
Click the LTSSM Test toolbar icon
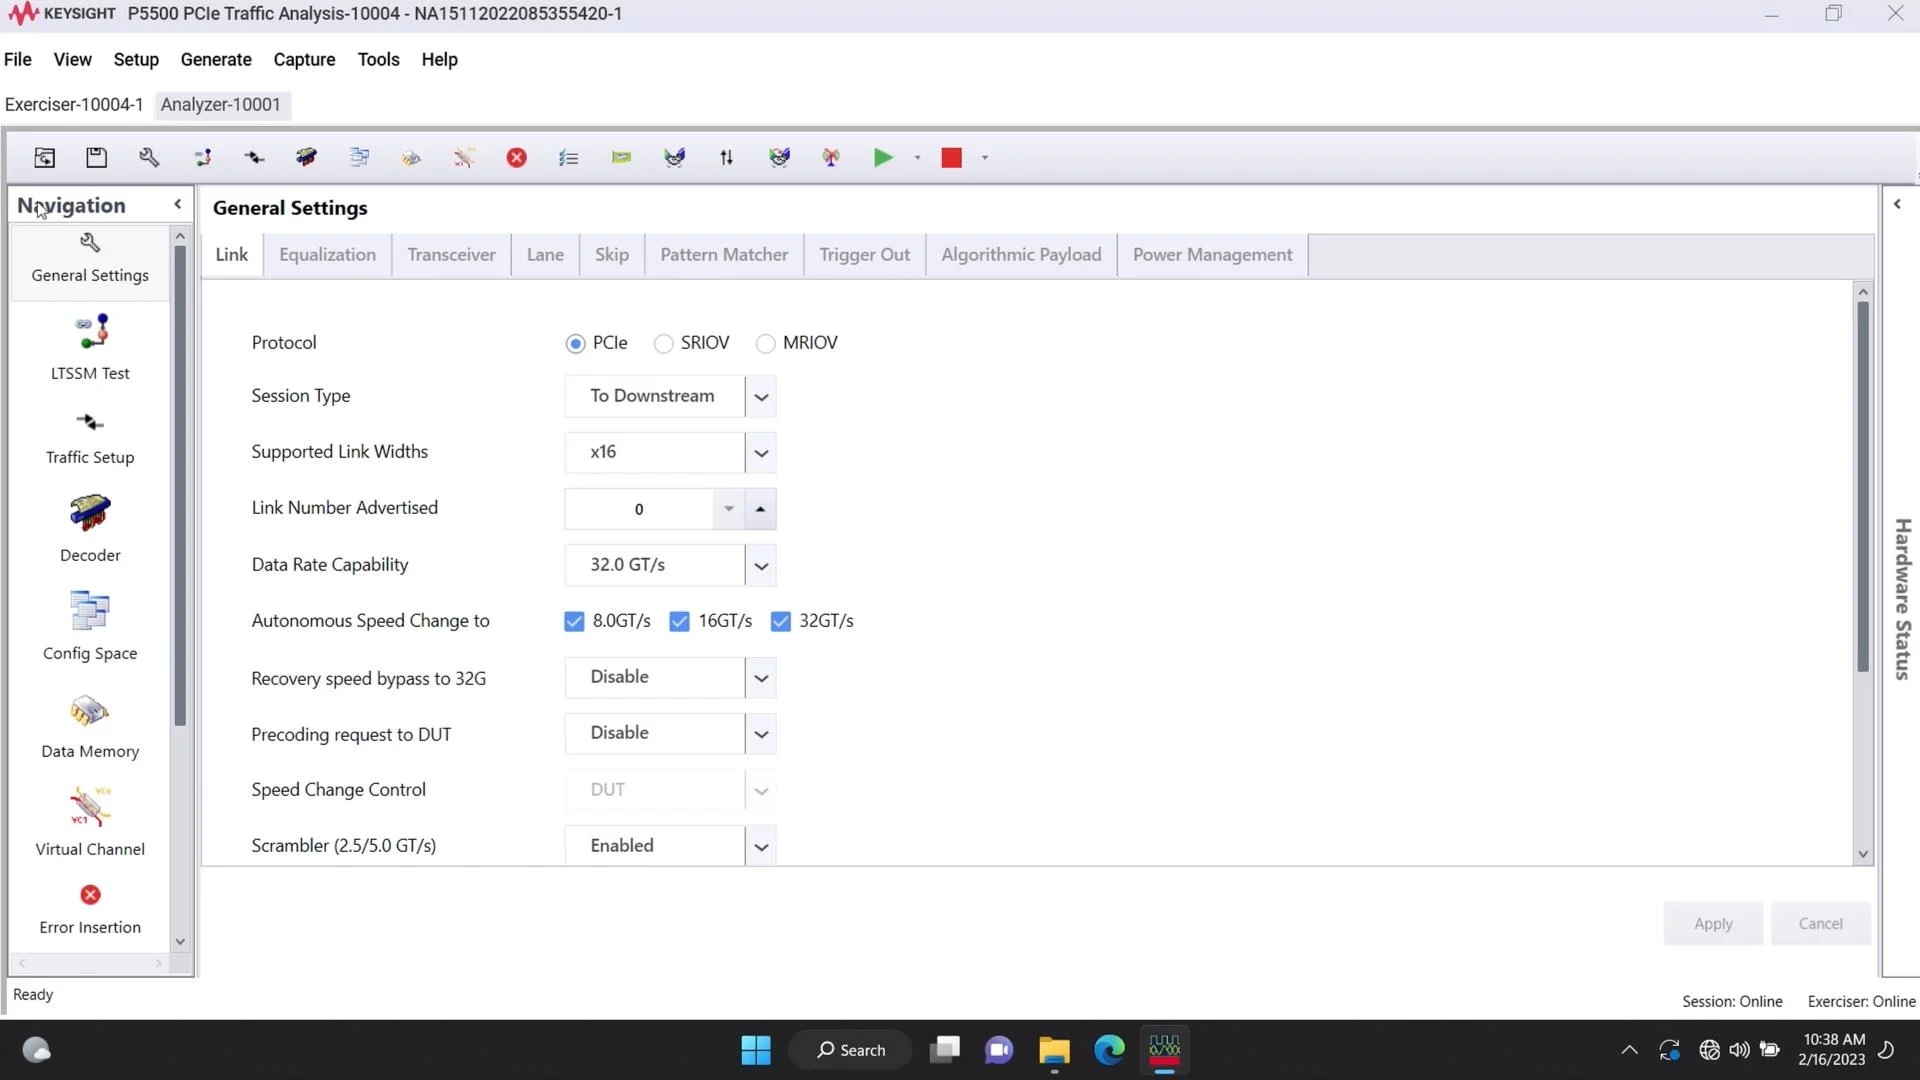pos(202,157)
